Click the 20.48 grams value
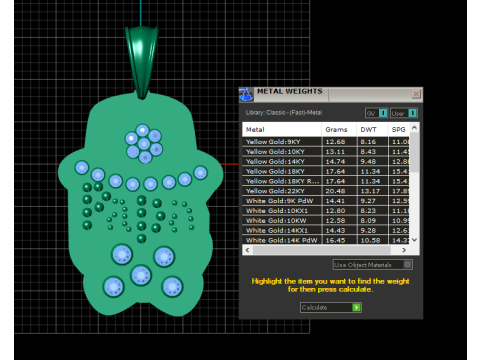 pos(335,191)
